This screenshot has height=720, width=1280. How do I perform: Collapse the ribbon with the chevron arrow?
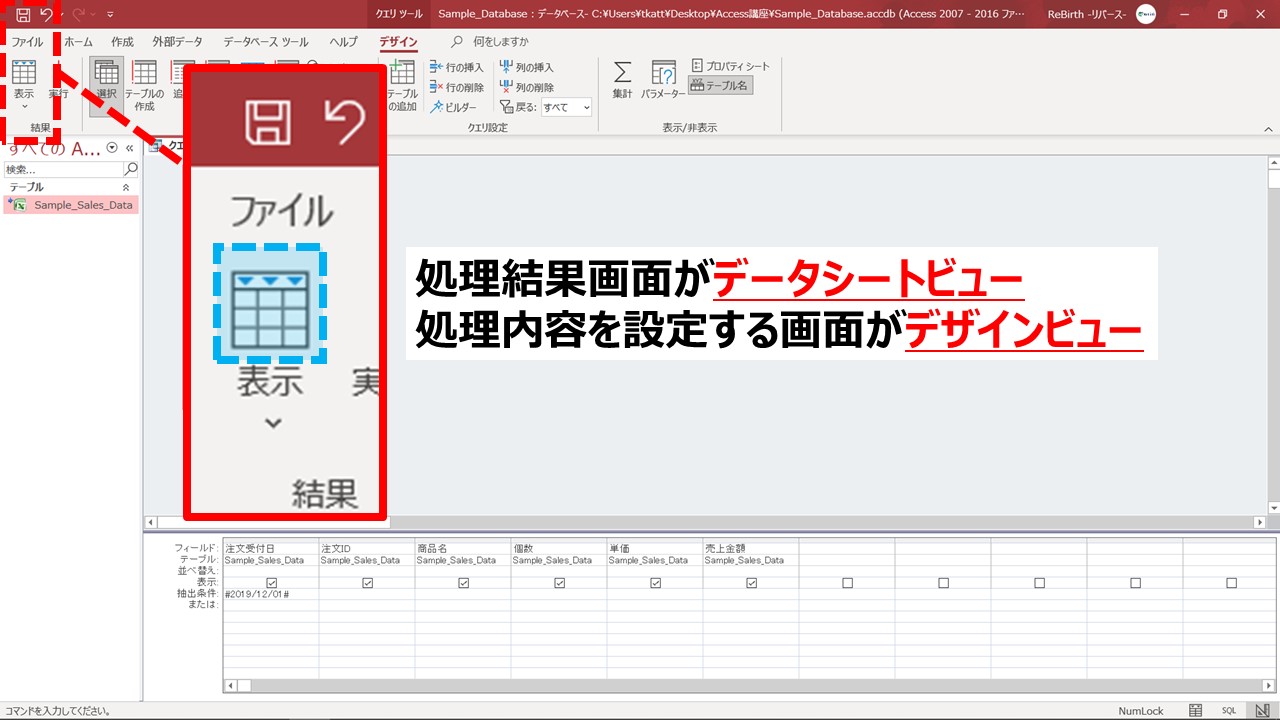coord(1266,128)
